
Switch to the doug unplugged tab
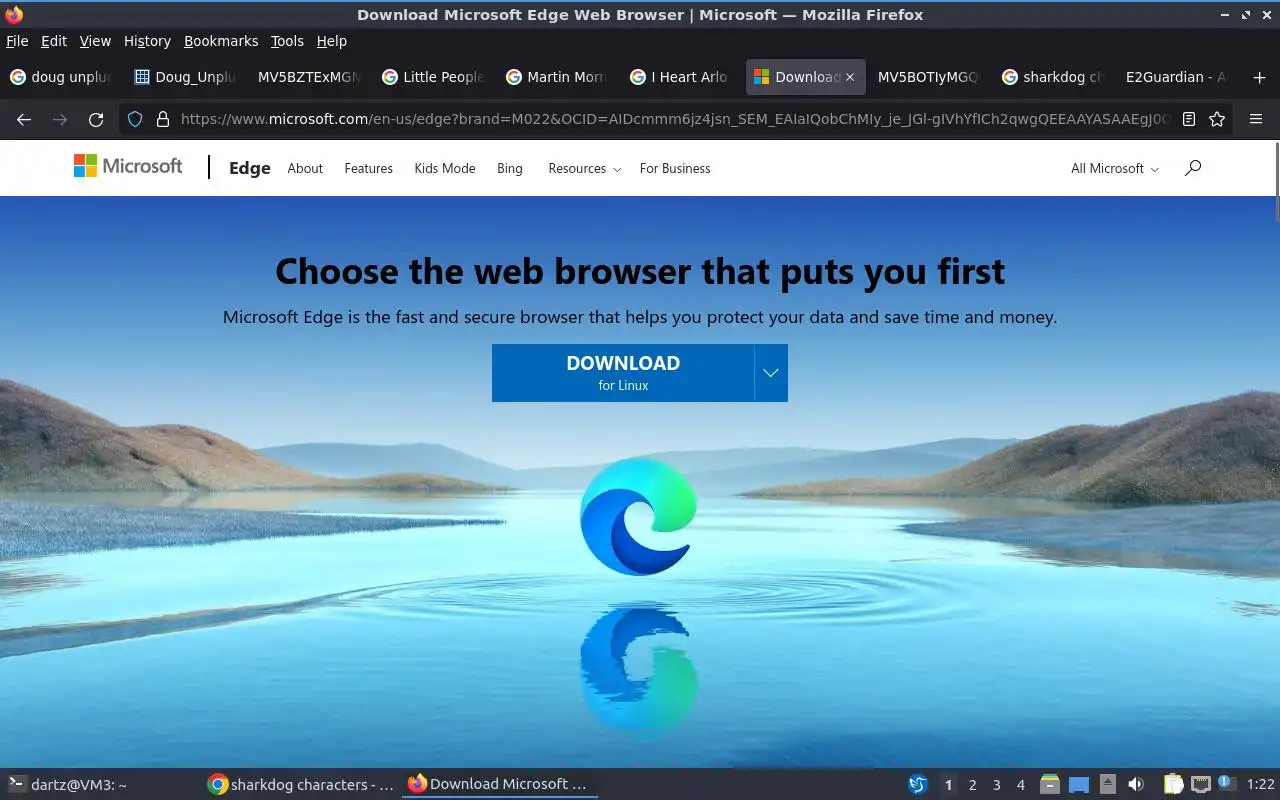(60, 77)
